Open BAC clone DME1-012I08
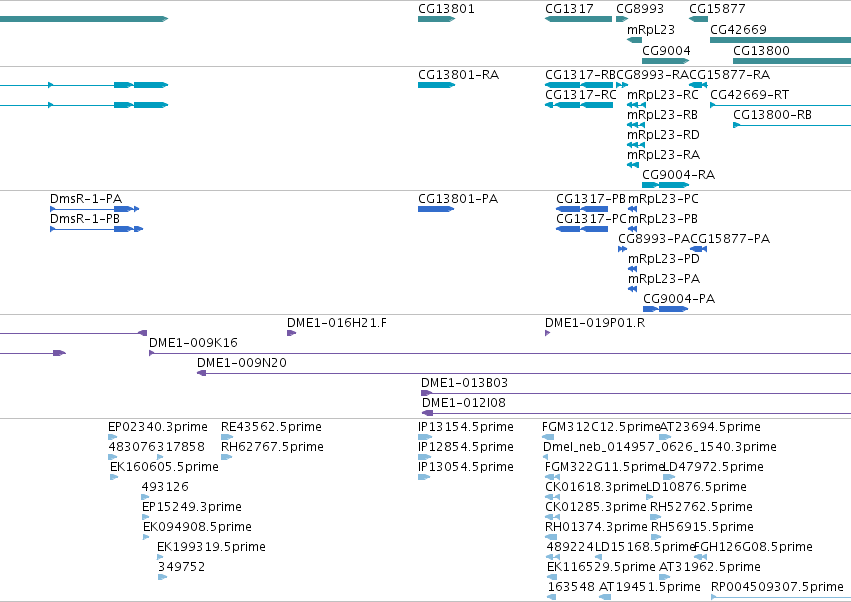This screenshot has height=602, width=851. point(463,403)
